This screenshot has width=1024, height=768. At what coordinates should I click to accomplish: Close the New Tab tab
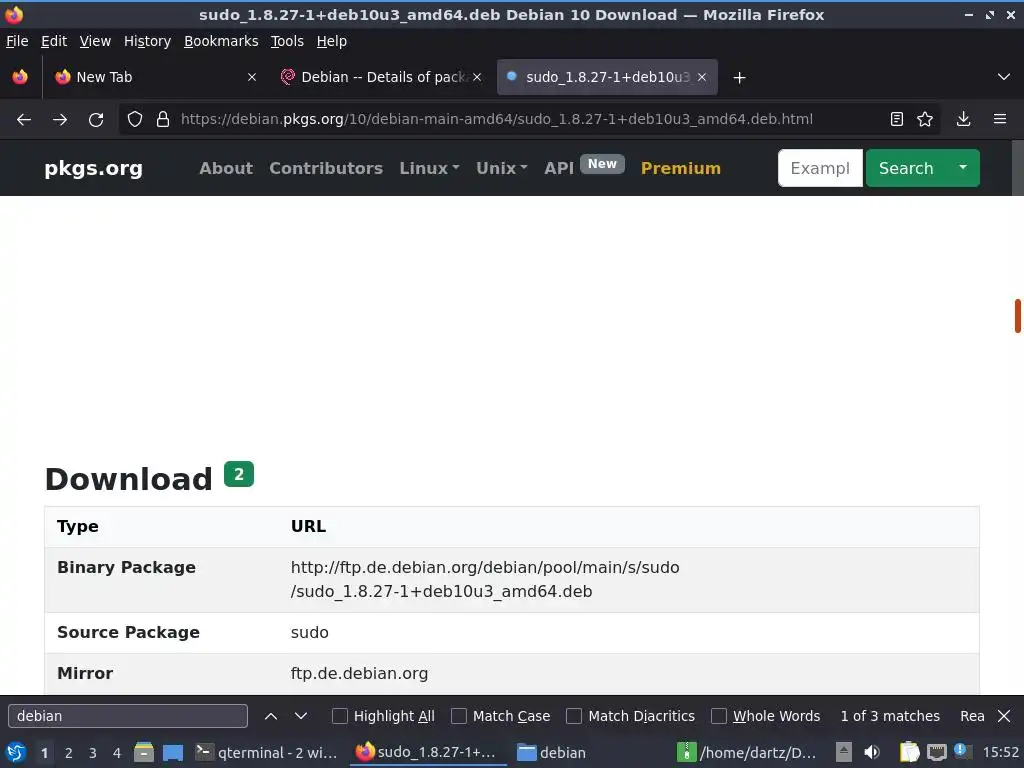[252, 77]
